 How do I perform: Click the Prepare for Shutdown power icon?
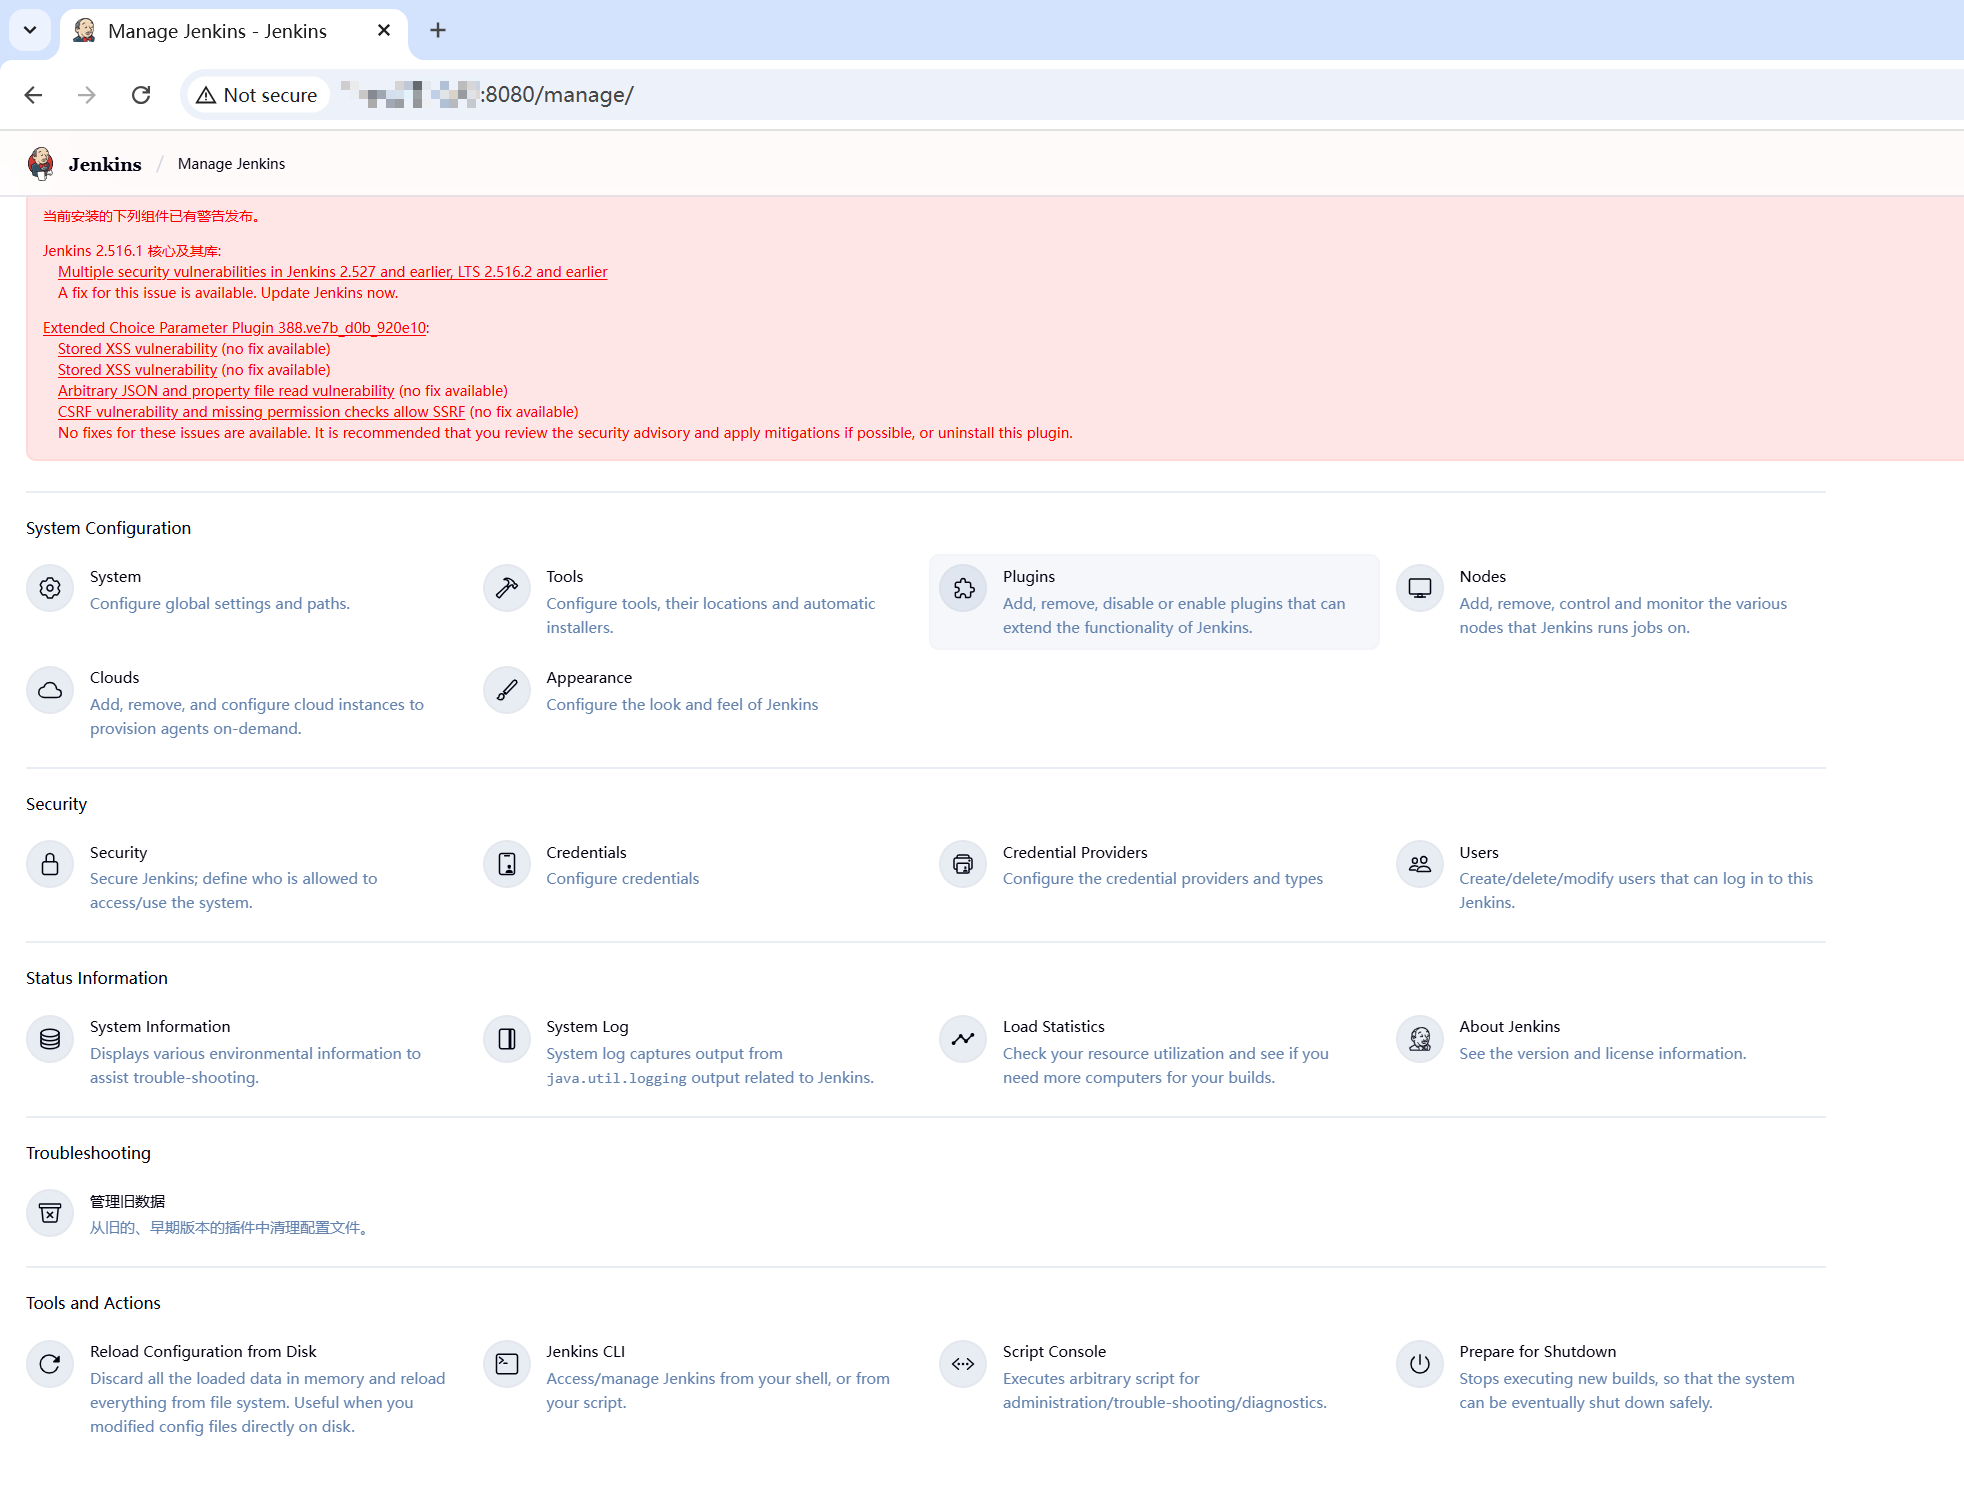click(1420, 1364)
